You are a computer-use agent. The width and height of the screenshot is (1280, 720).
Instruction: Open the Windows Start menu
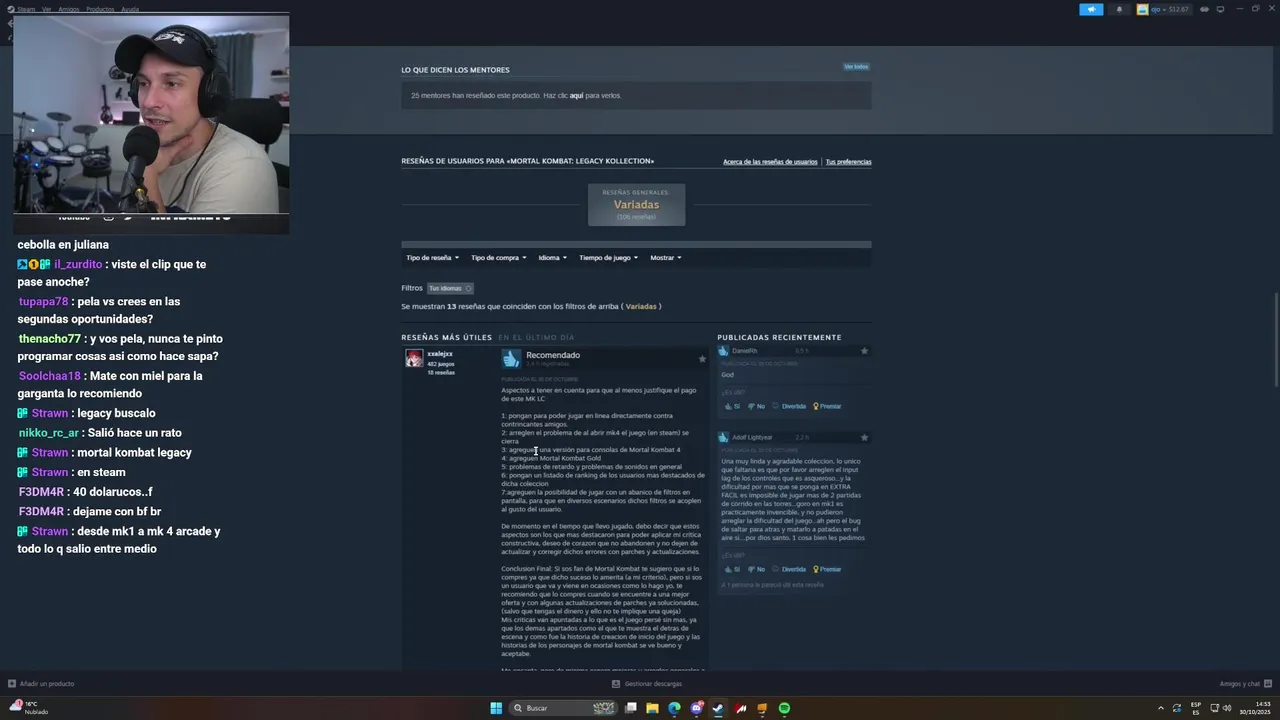496,708
